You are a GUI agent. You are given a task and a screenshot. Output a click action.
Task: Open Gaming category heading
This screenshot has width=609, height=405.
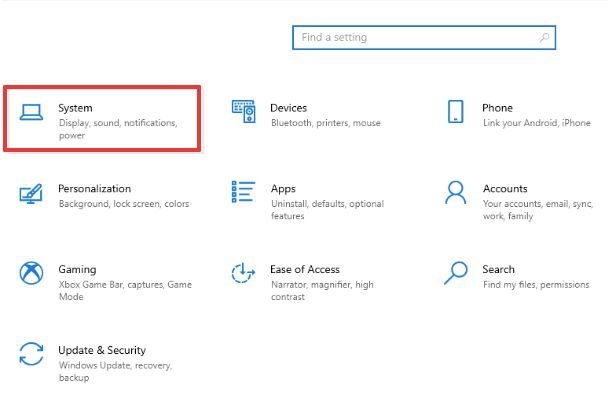click(x=77, y=269)
